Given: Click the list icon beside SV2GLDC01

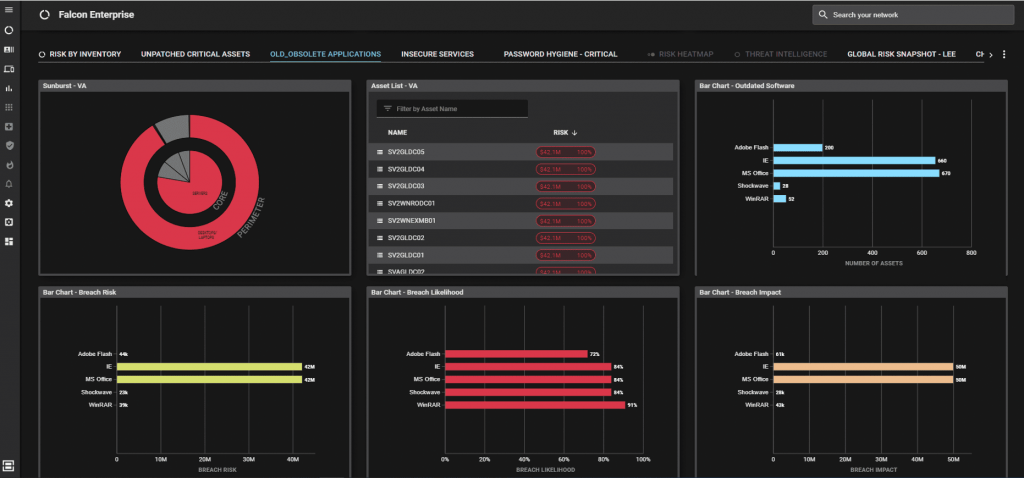Looking at the screenshot, I should click(x=379, y=255).
